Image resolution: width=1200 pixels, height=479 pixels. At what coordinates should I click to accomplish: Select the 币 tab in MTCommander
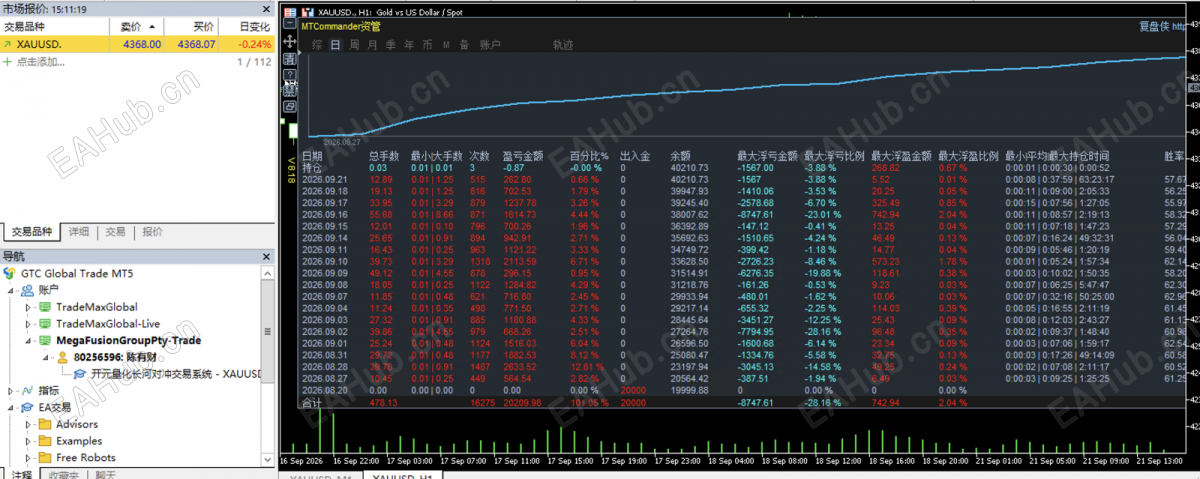427,44
